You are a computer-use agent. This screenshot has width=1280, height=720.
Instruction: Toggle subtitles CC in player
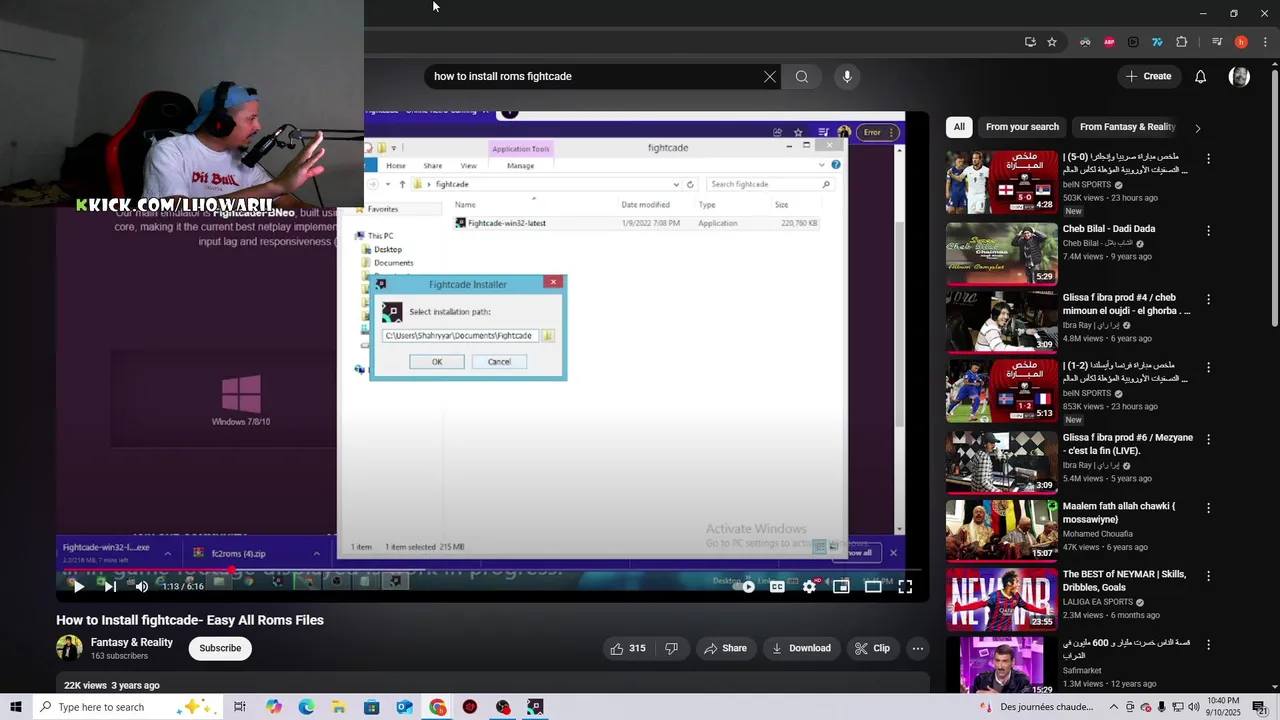pos(777,587)
